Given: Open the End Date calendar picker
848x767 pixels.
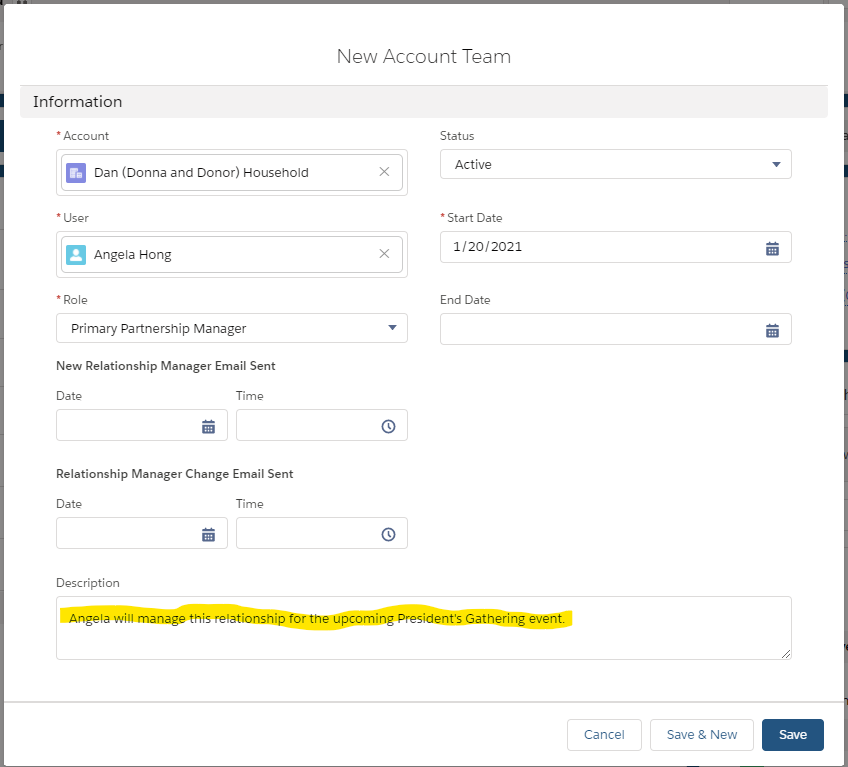Looking at the screenshot, I should (772, 330).
